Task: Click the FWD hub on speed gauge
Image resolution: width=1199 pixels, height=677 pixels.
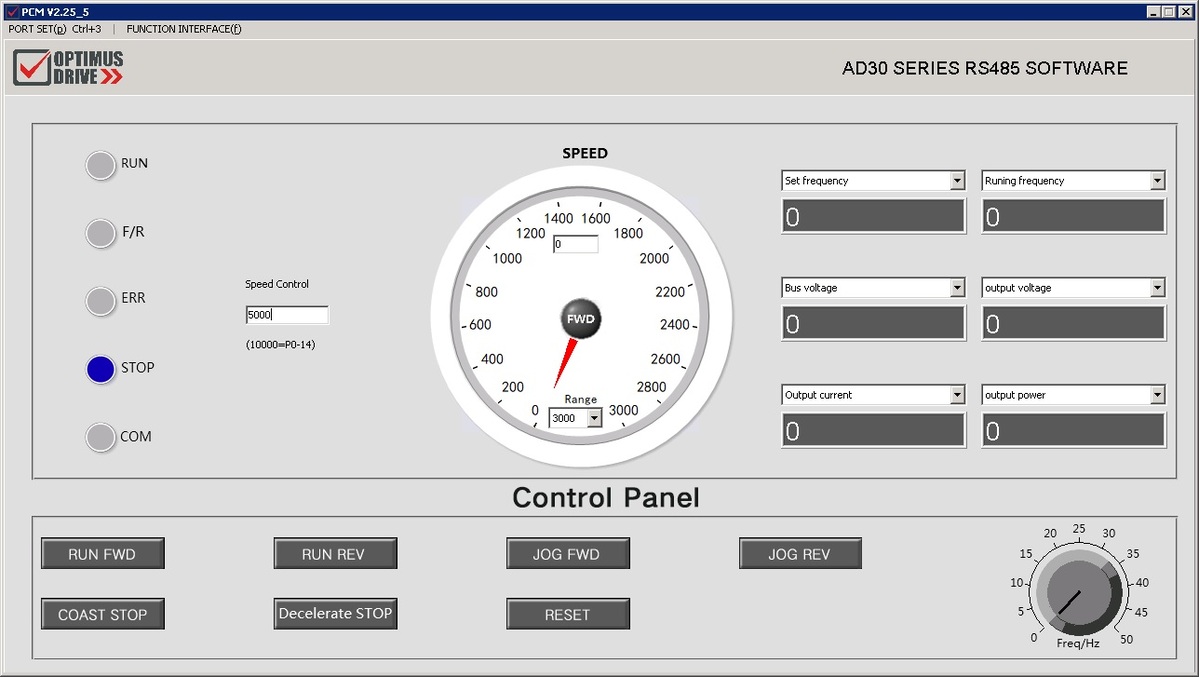Action: (x=581, y=318)
